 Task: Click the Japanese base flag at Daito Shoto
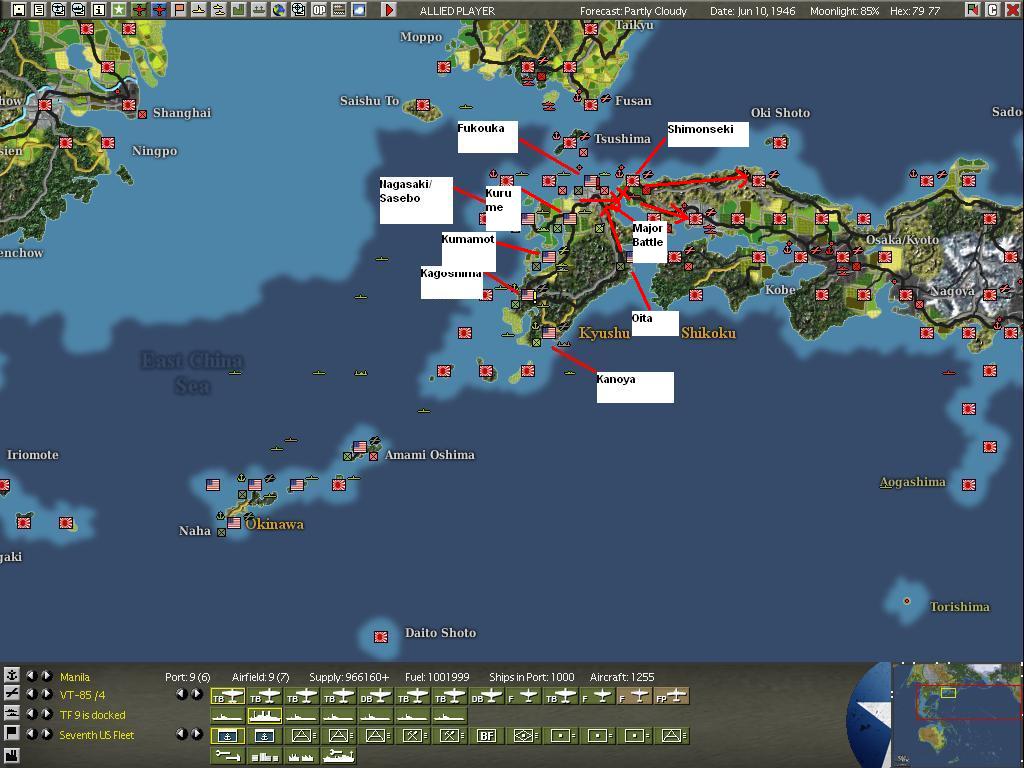(381, 637)
